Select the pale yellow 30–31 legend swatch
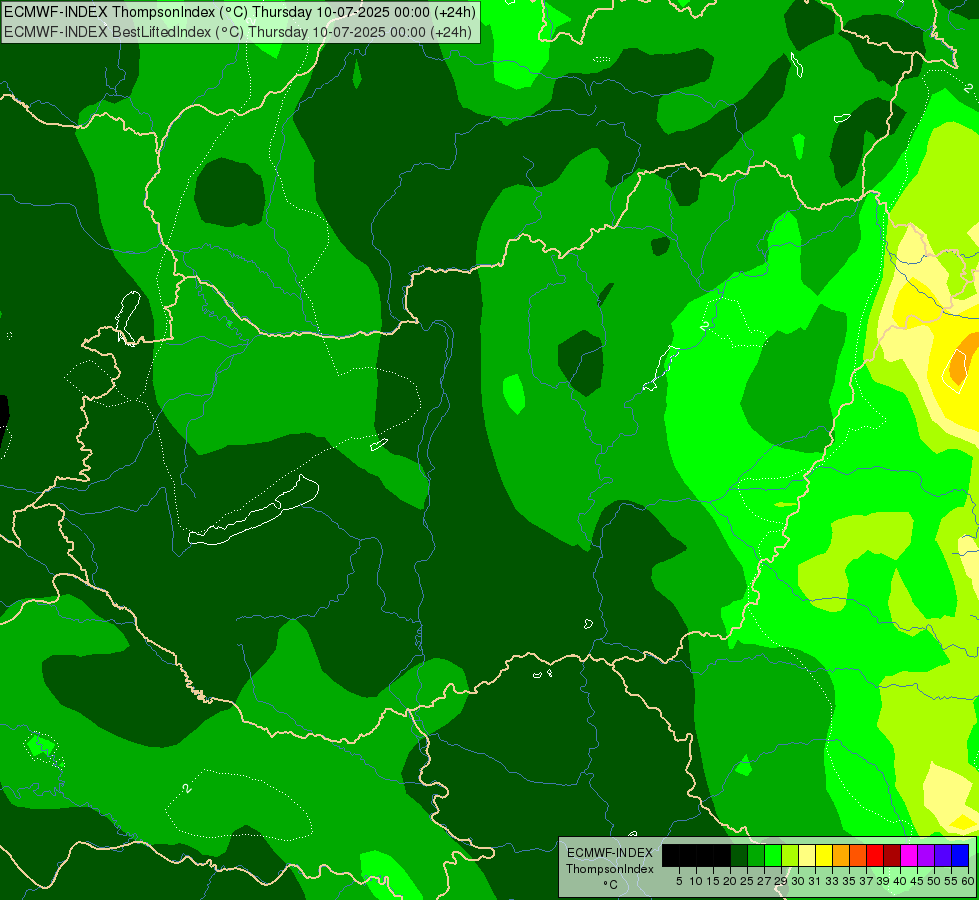Image resolution: width=979 pixels, height=900 pixels. coord(807,855)
